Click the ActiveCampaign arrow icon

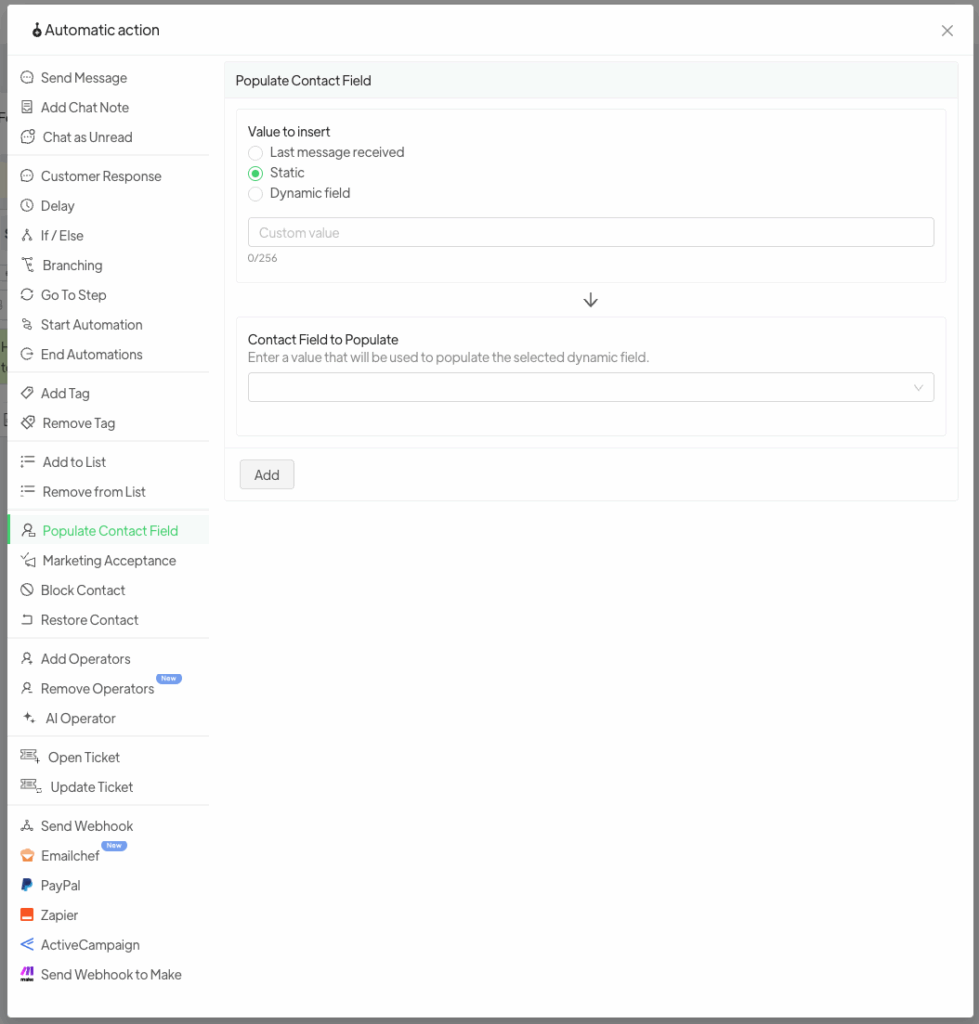(x=27, y=945)
